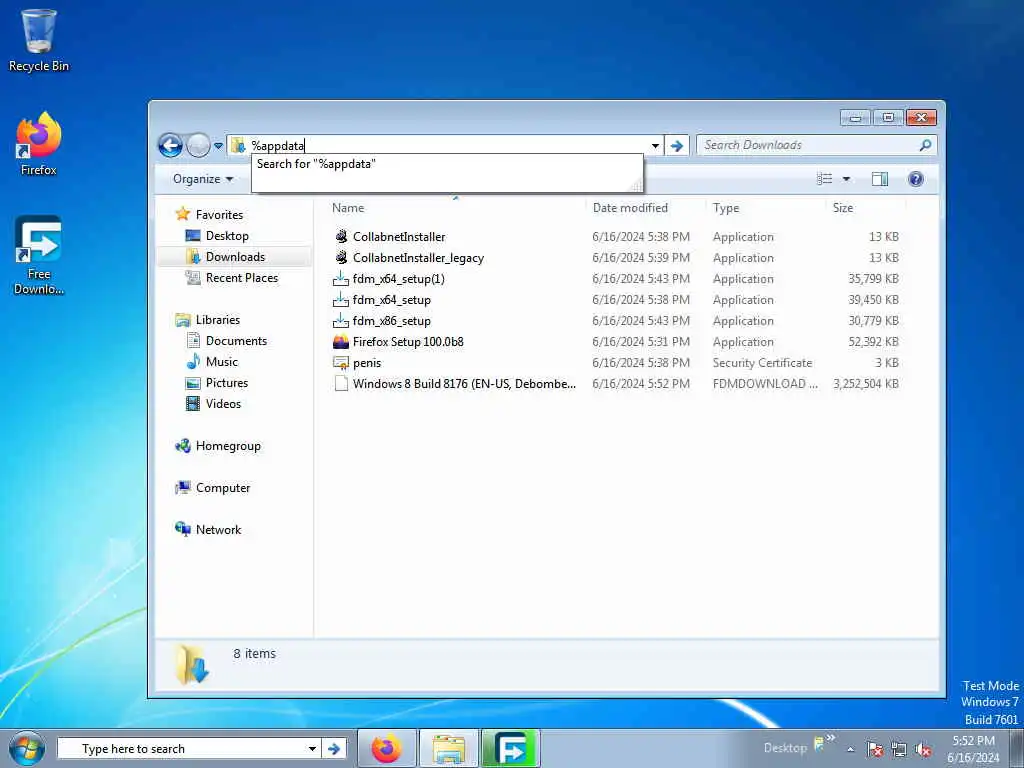
Task: Click the taskbar search go arrow
Action: (334, 748)
